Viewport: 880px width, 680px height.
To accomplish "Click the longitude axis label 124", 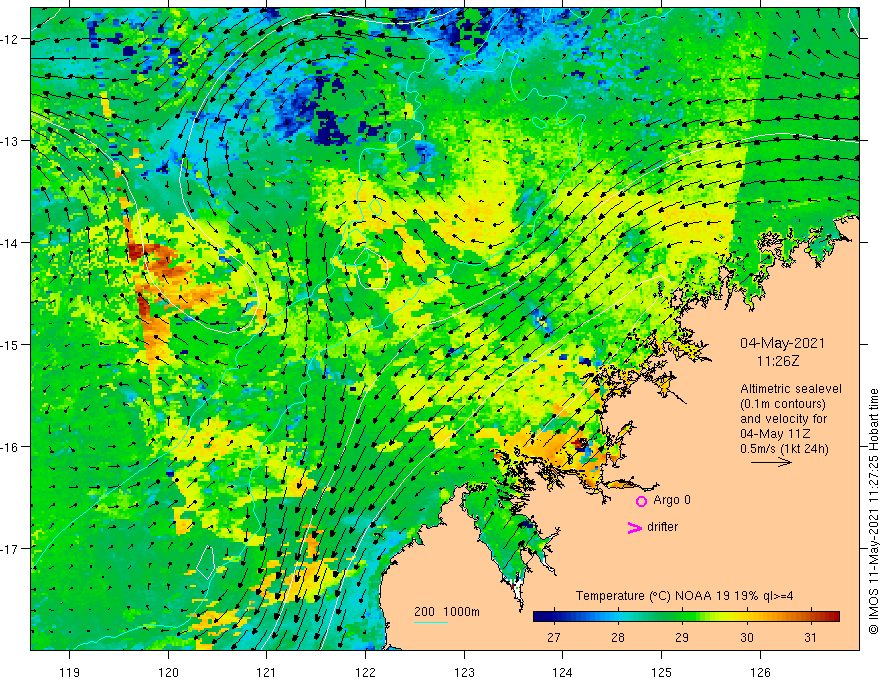I will click(563, 672).
